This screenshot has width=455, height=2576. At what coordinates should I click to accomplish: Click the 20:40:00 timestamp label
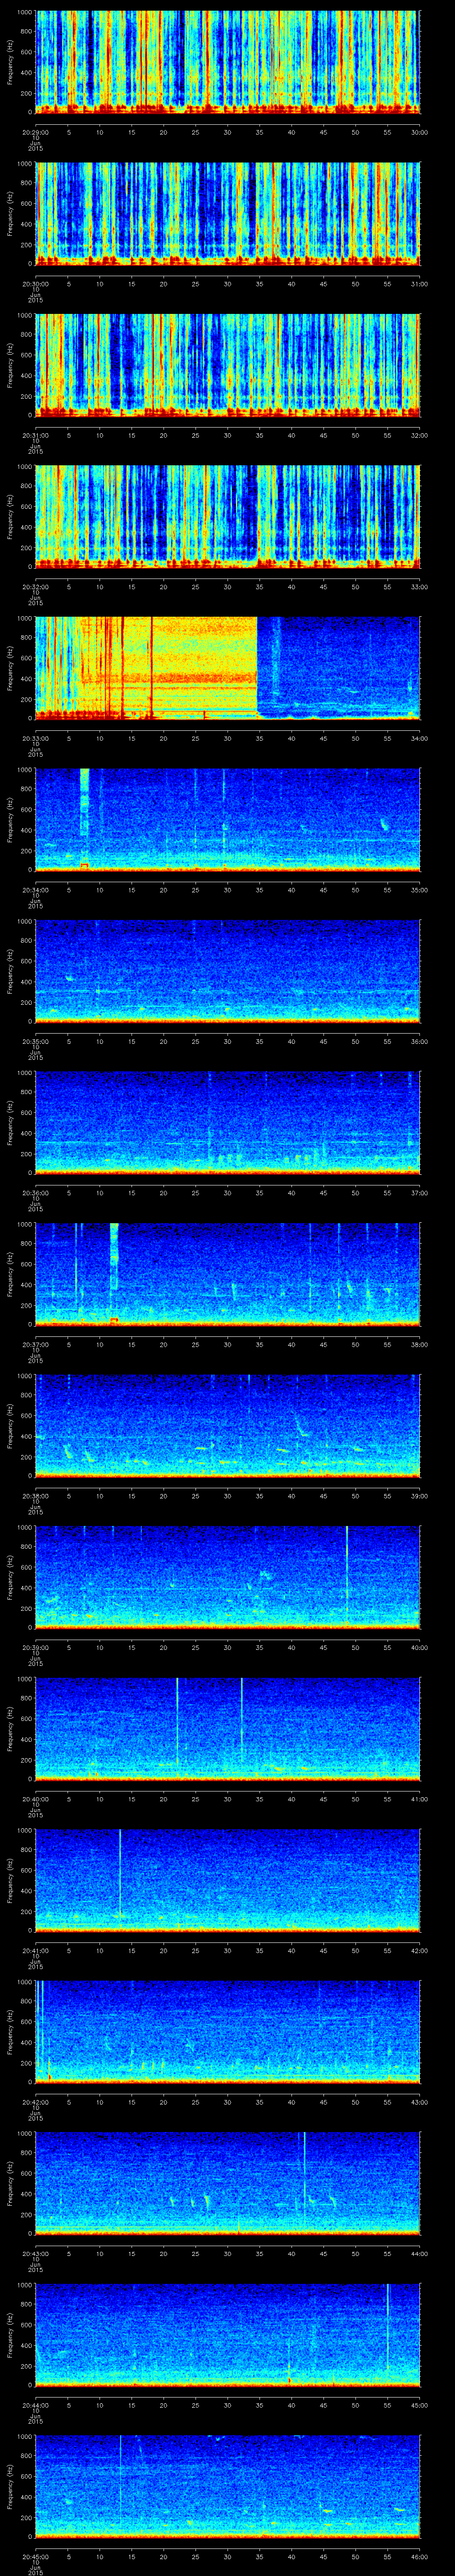(35, 1799)
